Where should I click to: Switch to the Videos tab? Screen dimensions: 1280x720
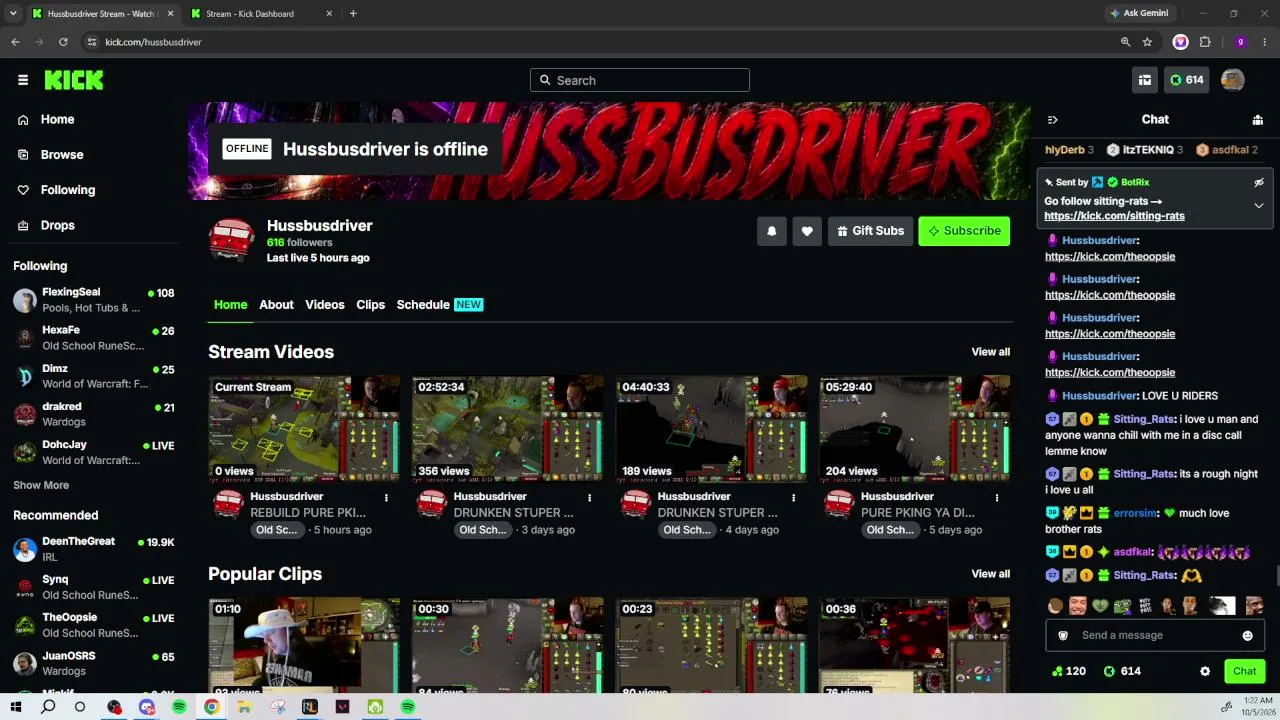click(x=325, y=305)
